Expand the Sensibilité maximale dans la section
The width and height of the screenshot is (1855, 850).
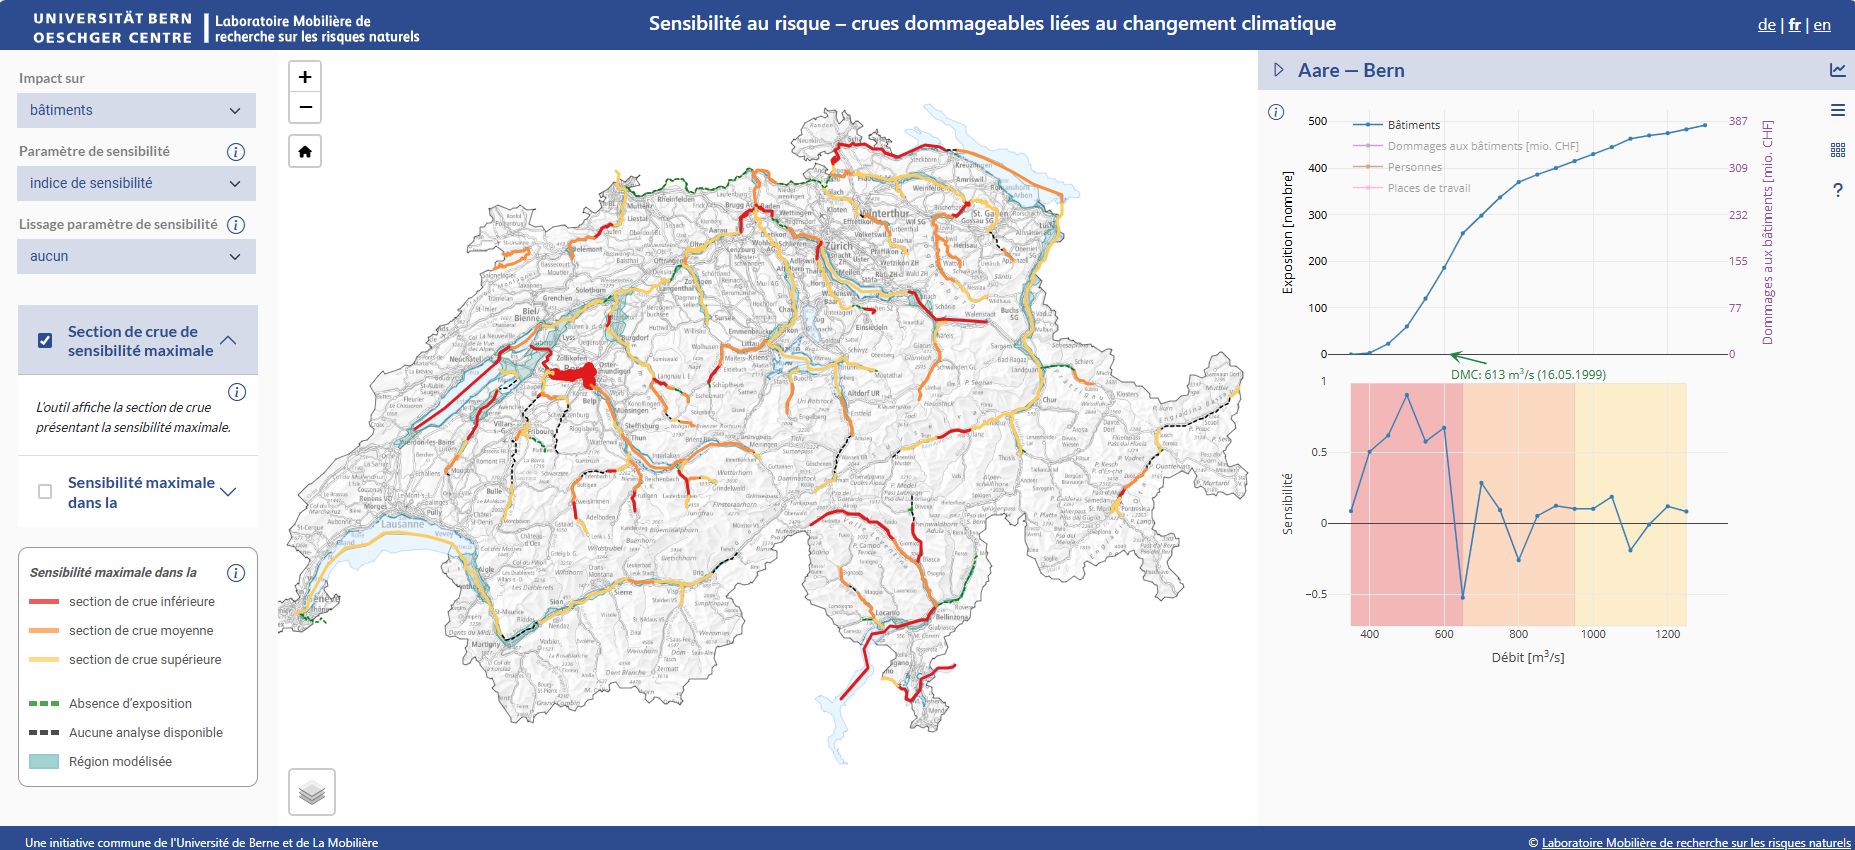(228, 491)
